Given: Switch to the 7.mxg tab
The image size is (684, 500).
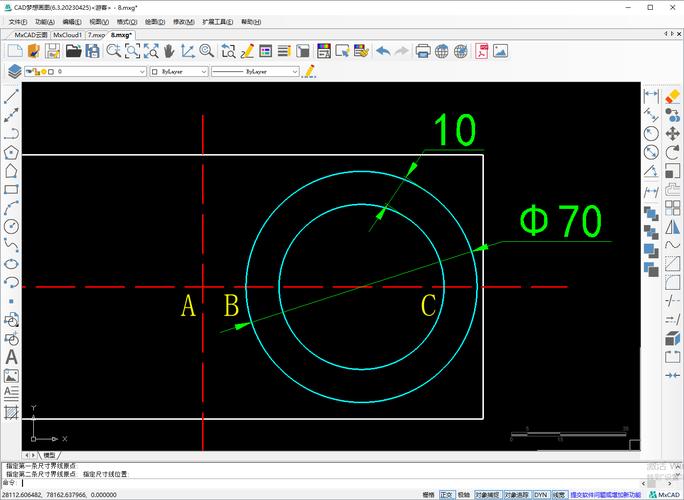Looking at the screenshot, I should [96, 35].
